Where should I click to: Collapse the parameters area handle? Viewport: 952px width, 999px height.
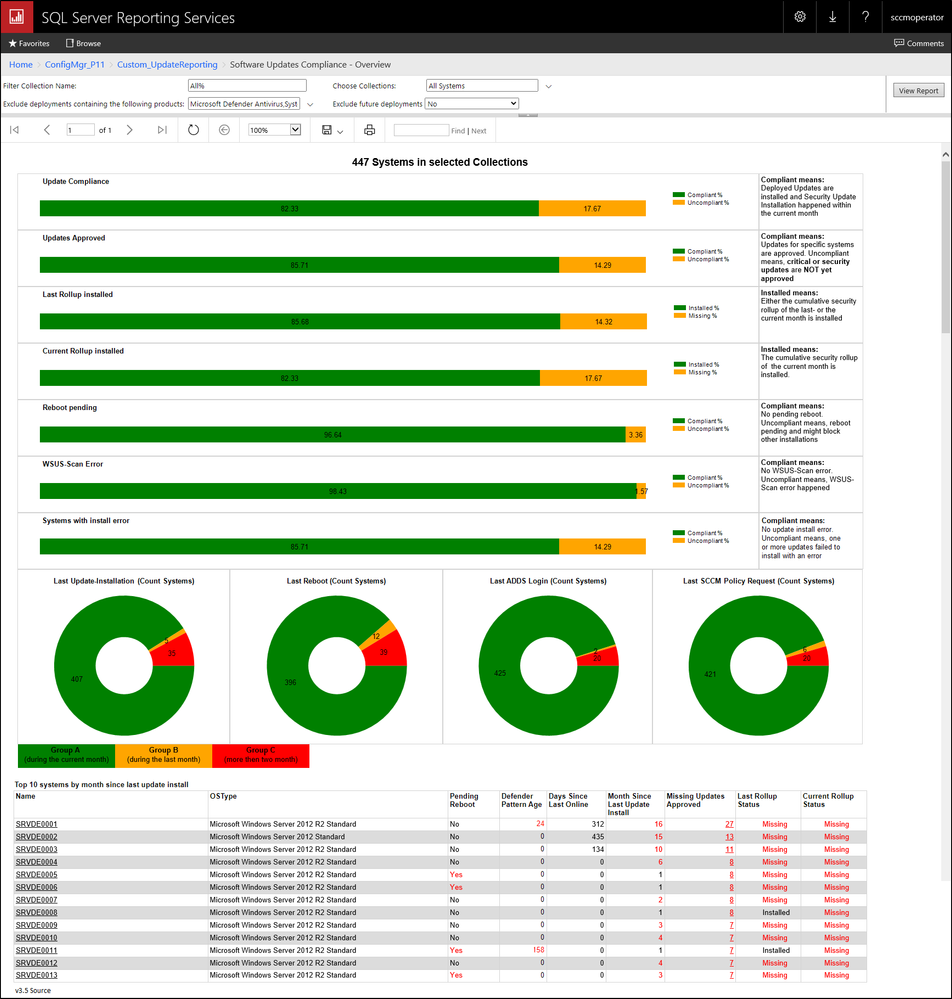(528, 115)
